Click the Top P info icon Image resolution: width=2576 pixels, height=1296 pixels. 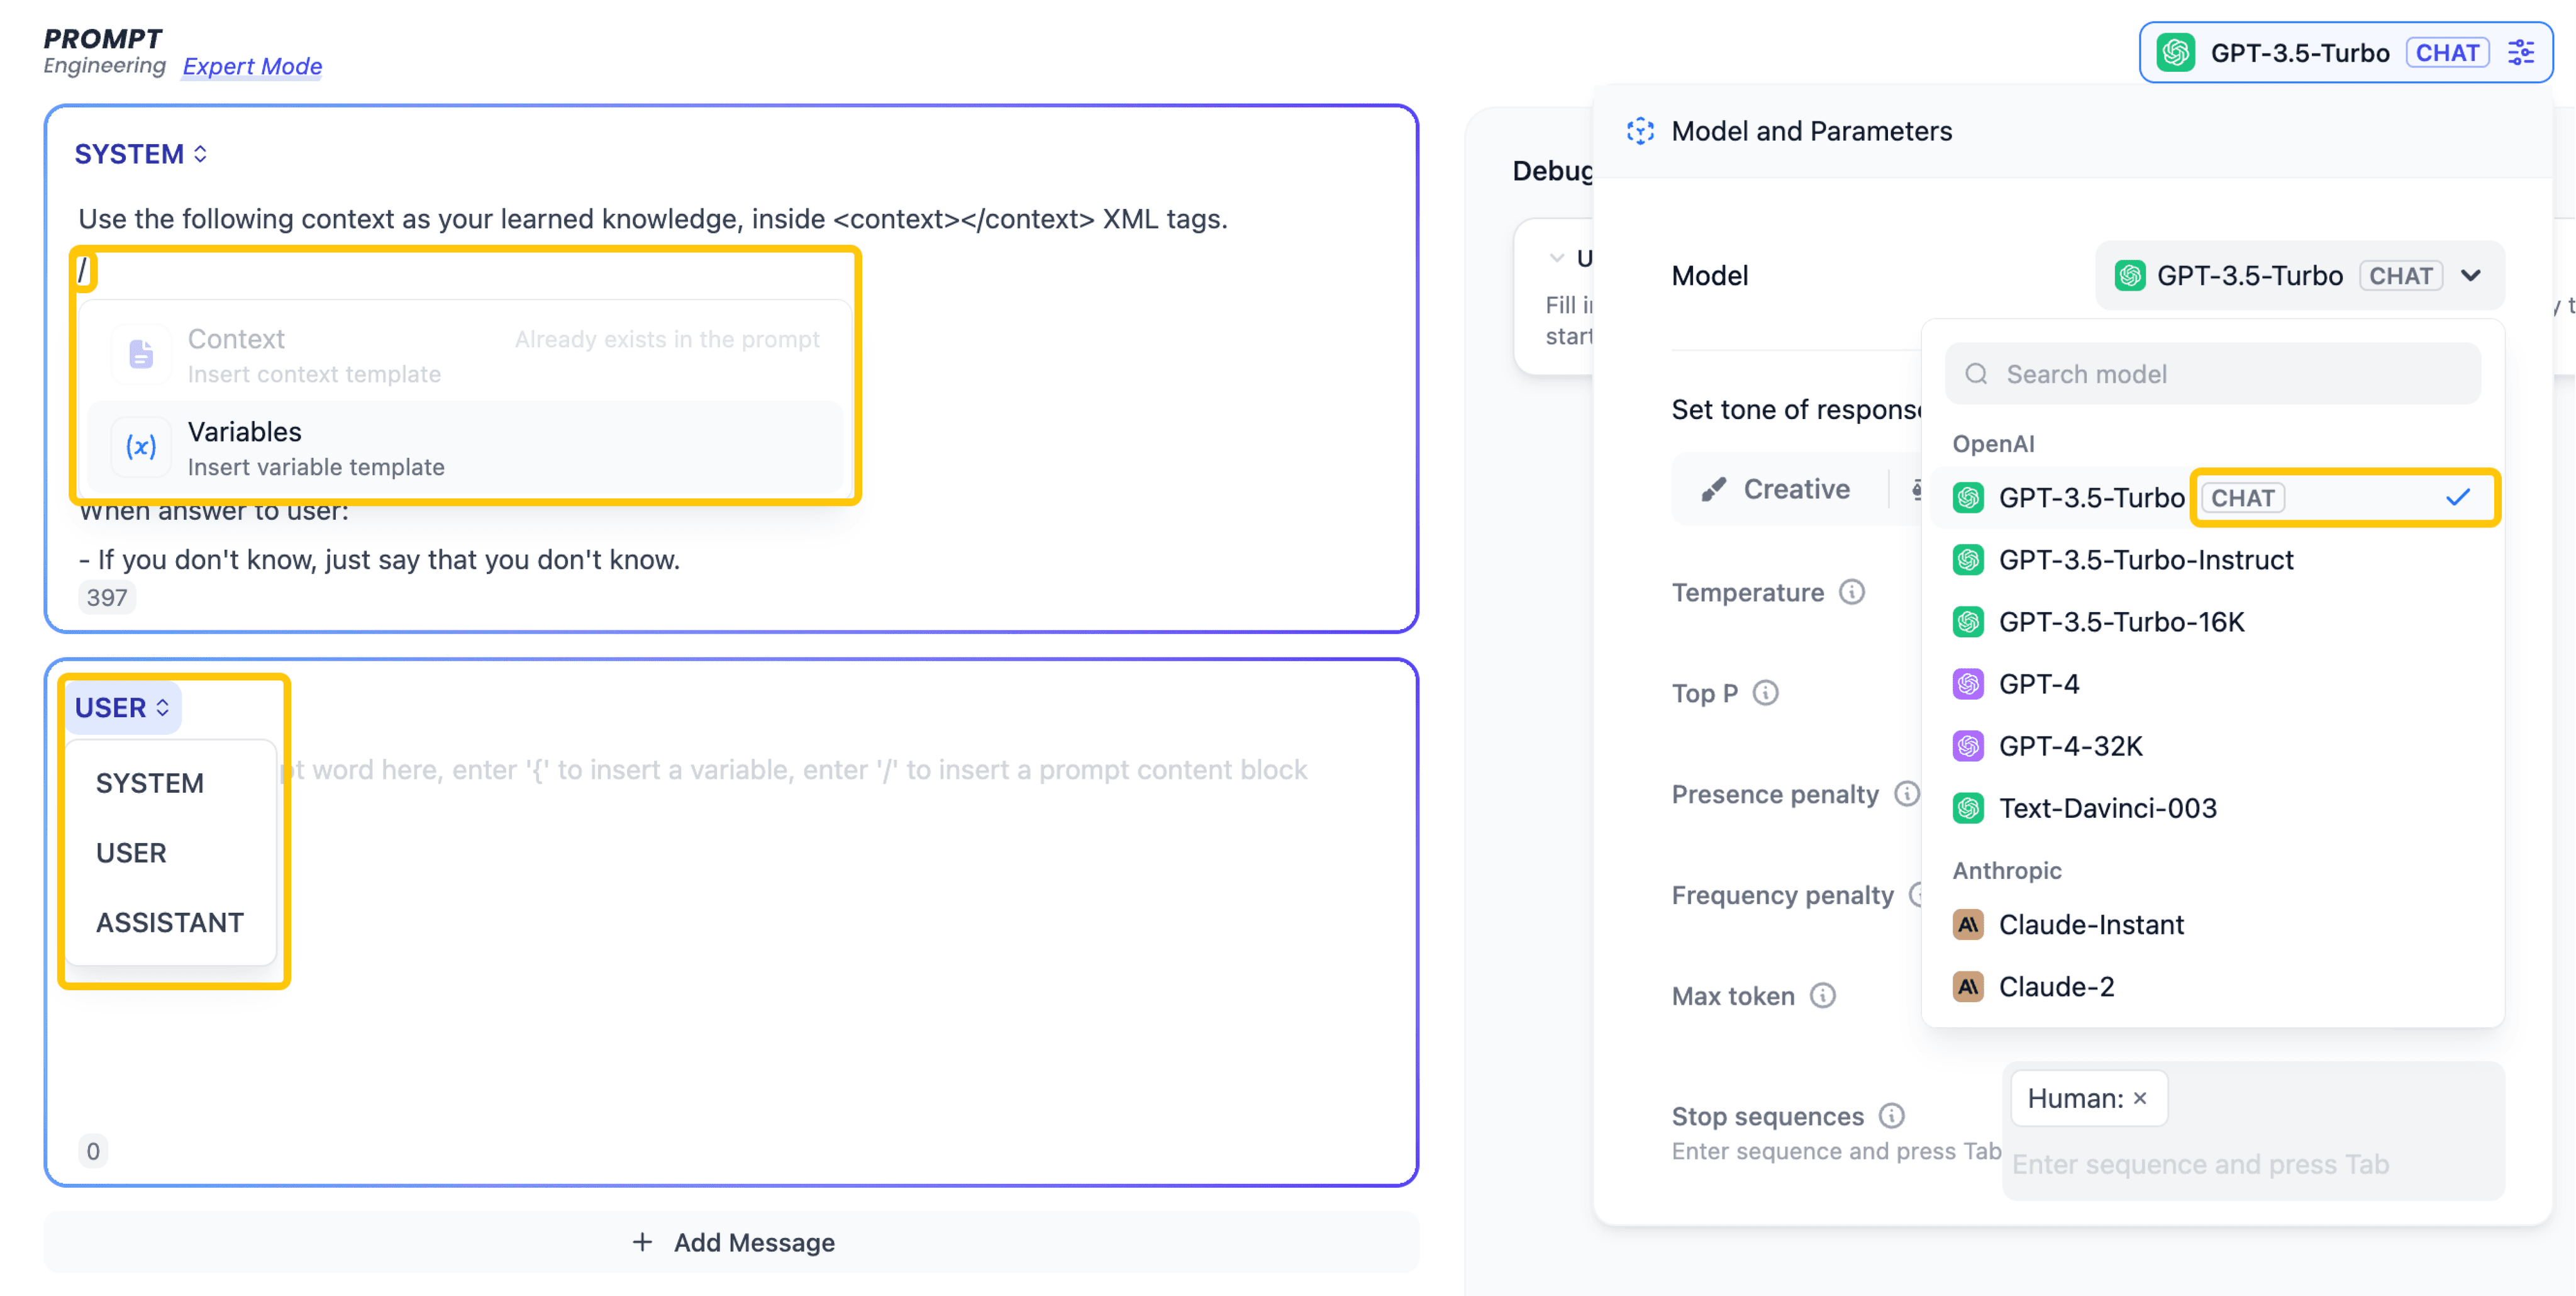click(1766, 693)
